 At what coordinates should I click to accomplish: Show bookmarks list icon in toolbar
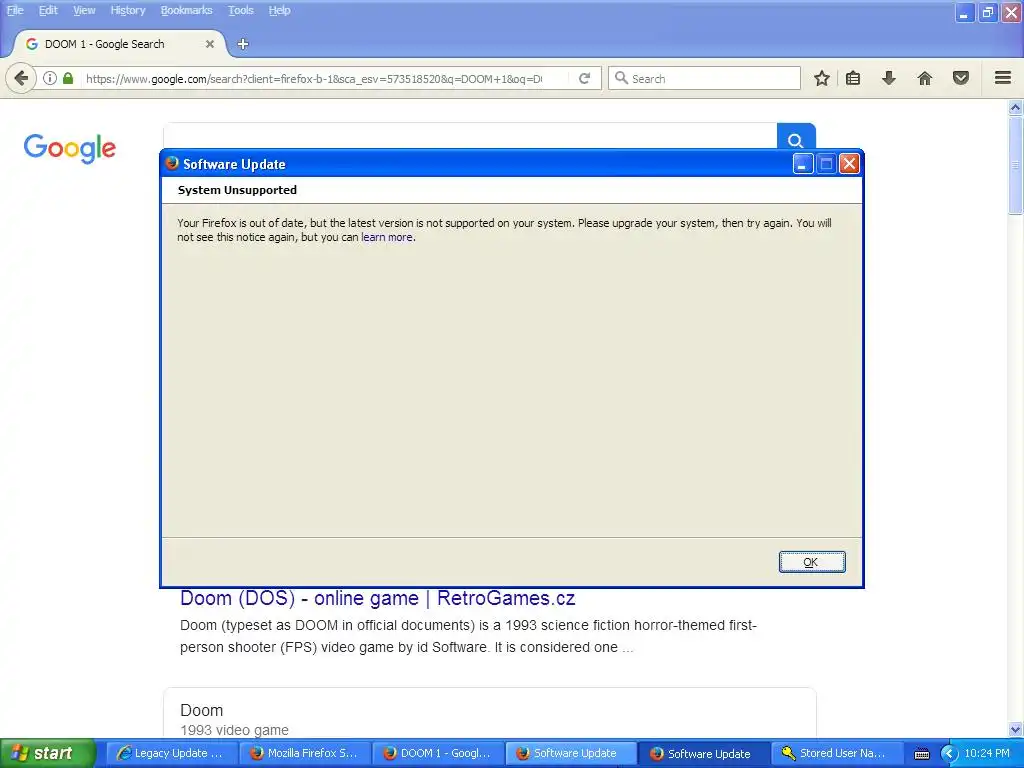coord(853,78)
